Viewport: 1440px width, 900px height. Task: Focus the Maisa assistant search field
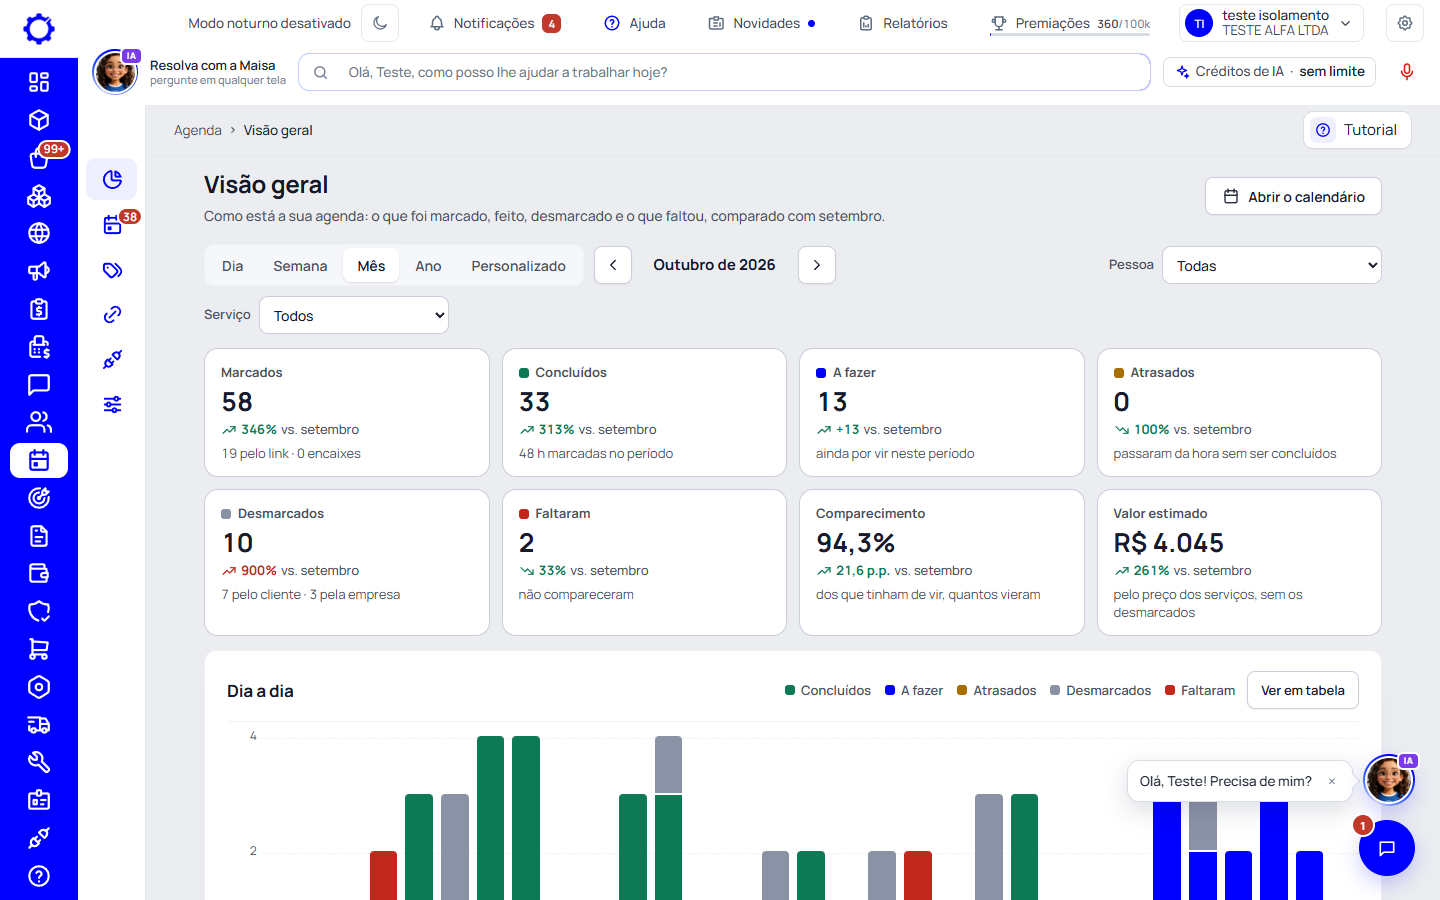tap(724, 72)
